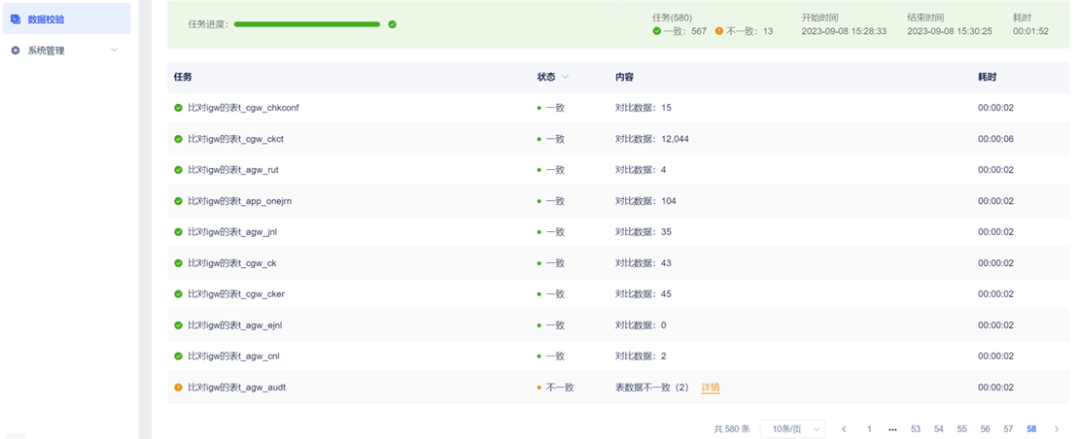Select task 比对igw的表t_agw_audt
The image size is (1080, 439).
[x=236, y=387]
